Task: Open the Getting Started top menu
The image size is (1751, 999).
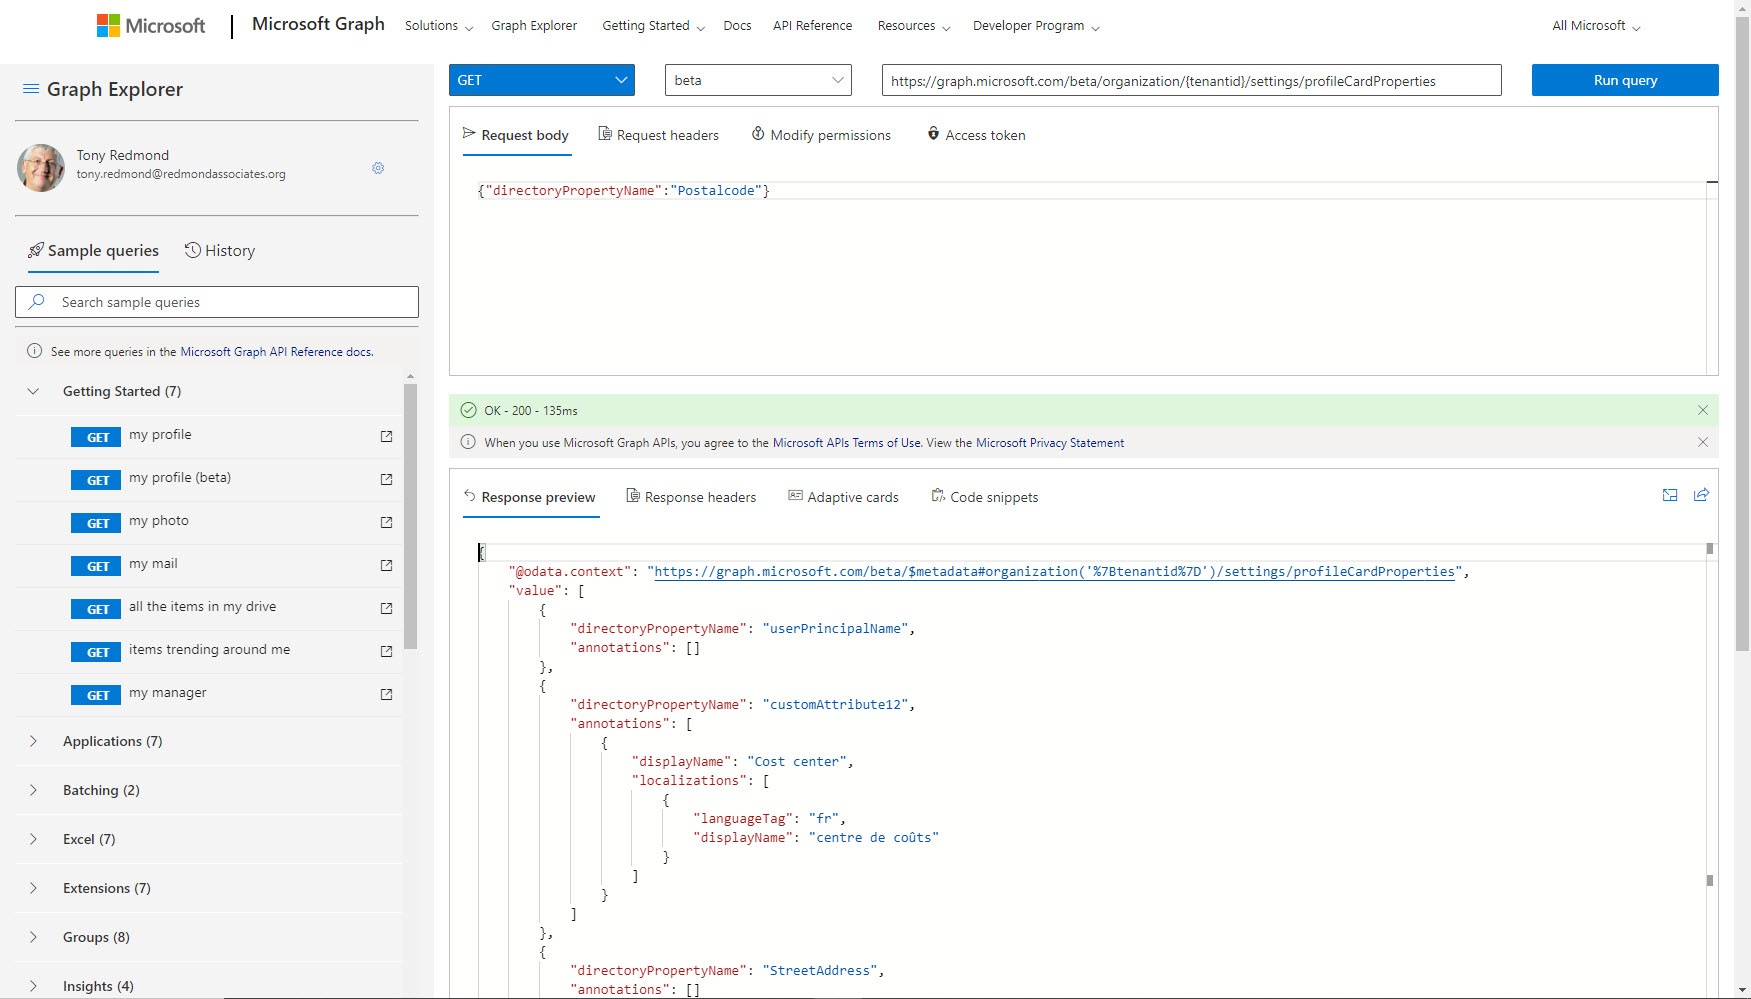Action: [653, 26]
